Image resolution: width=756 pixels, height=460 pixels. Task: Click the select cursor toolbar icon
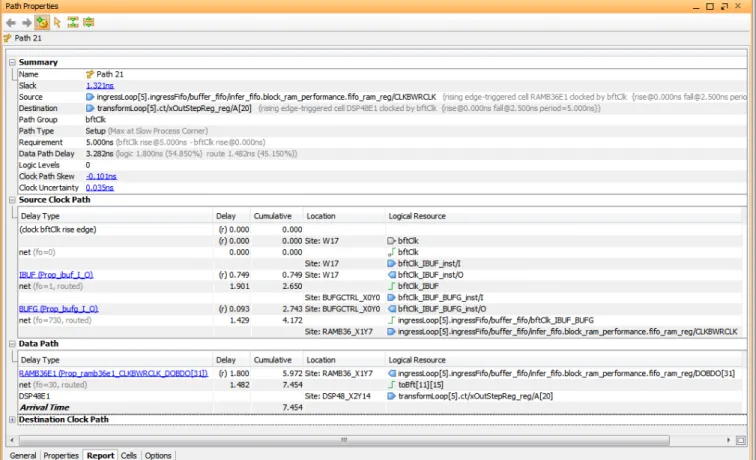coord(57,22)
